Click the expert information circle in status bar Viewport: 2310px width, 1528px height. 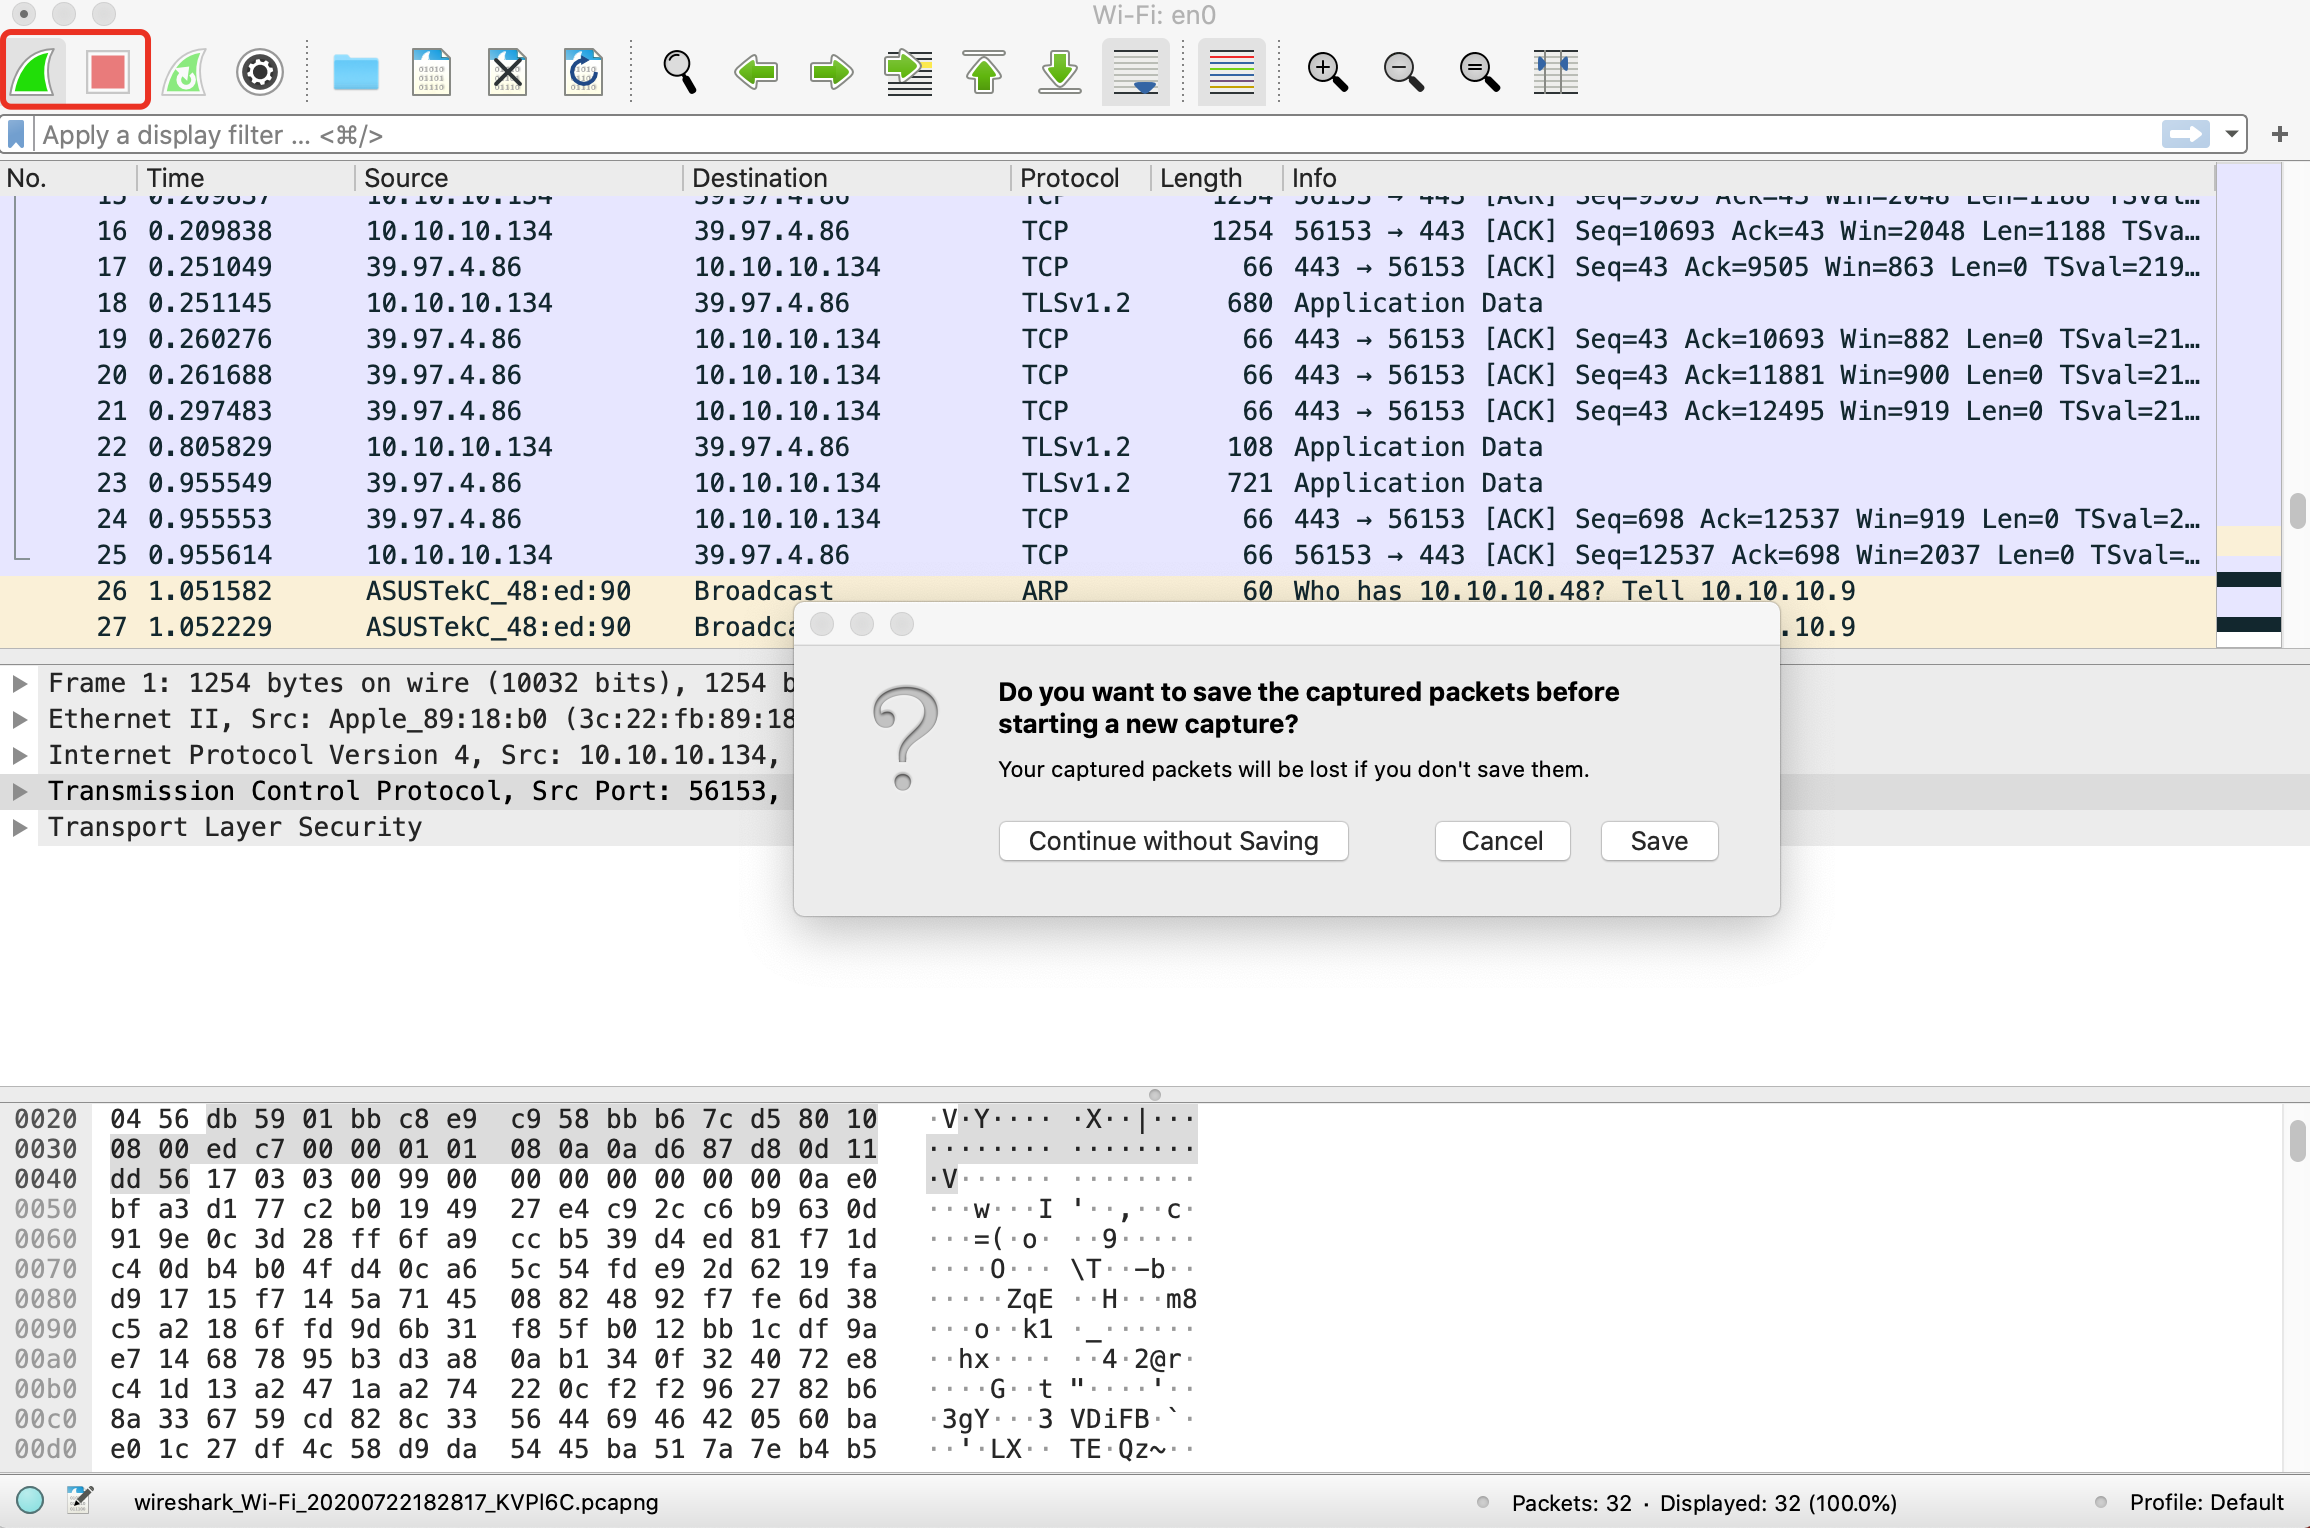[x=30, y=1500]
